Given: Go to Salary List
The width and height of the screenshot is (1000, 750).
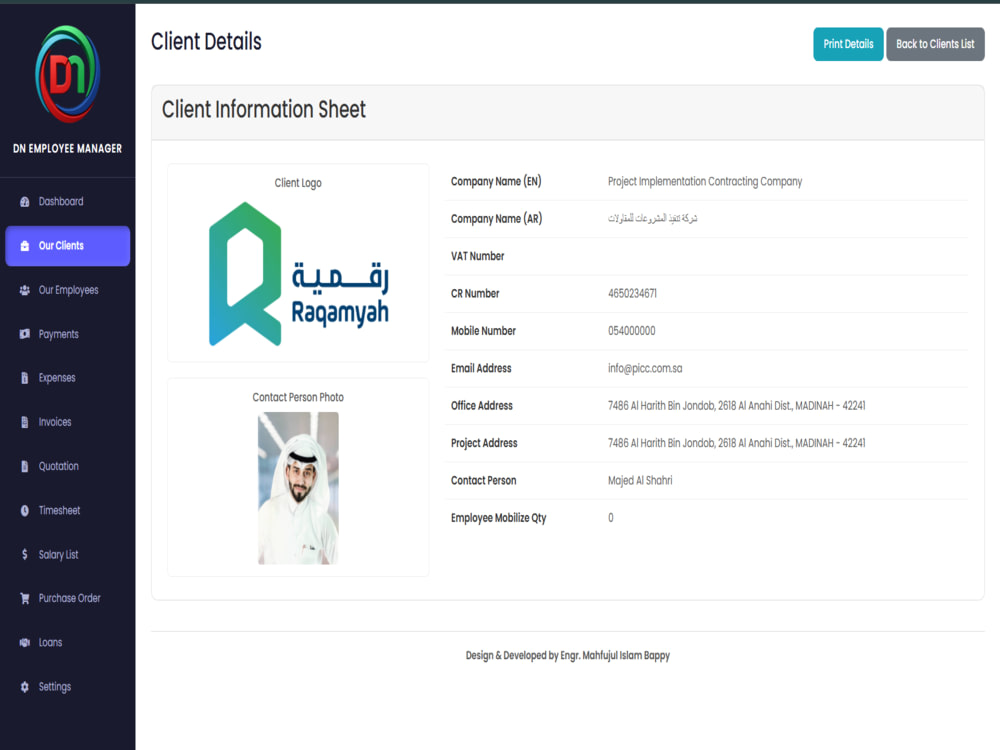Looking at the screenshot, I should (x=68, y=554).
